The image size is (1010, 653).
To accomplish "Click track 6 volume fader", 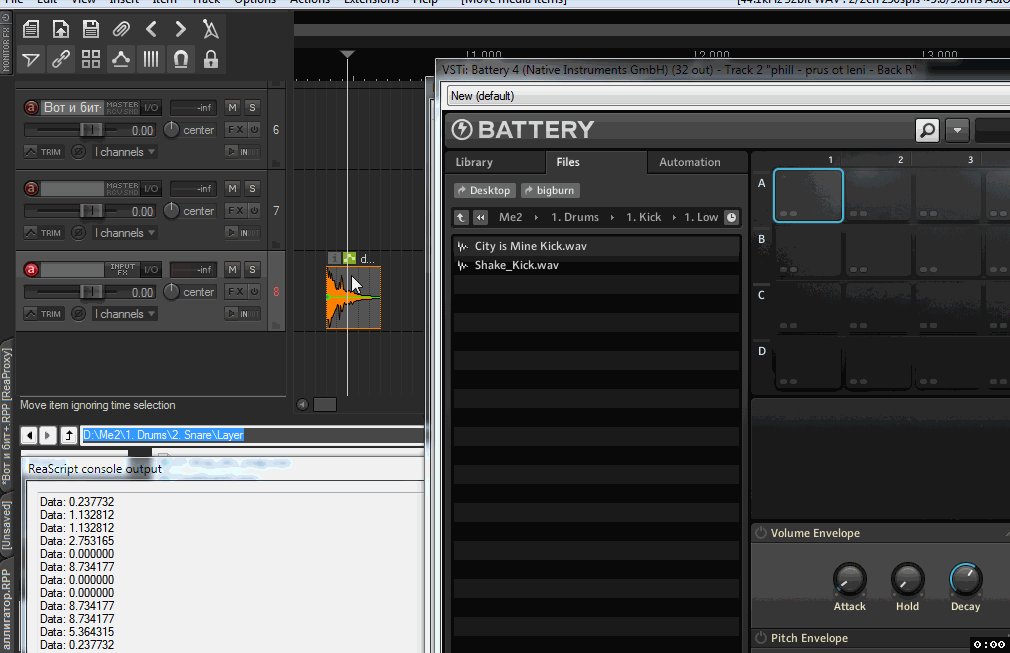I will 90,130.
